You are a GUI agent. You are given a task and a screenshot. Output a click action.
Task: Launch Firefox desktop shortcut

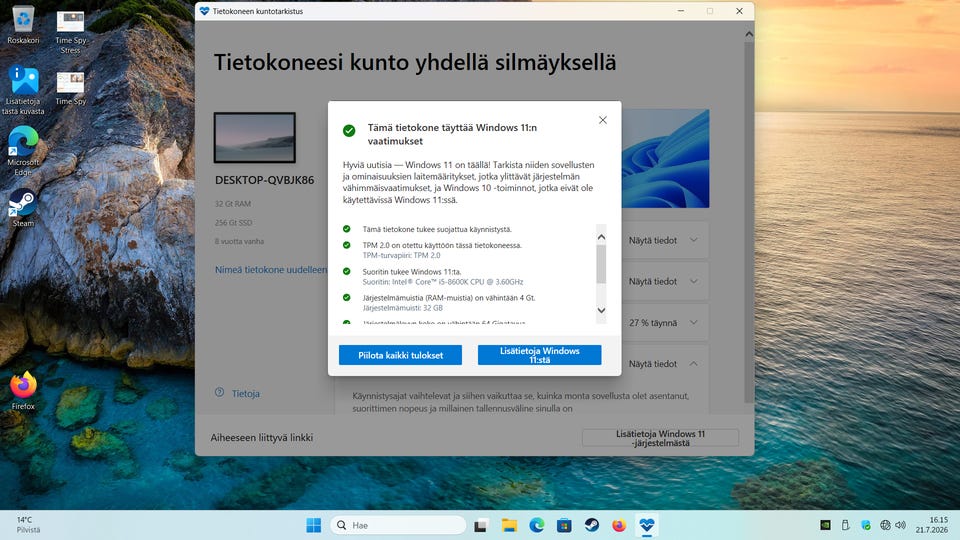(x=23, y=390)
